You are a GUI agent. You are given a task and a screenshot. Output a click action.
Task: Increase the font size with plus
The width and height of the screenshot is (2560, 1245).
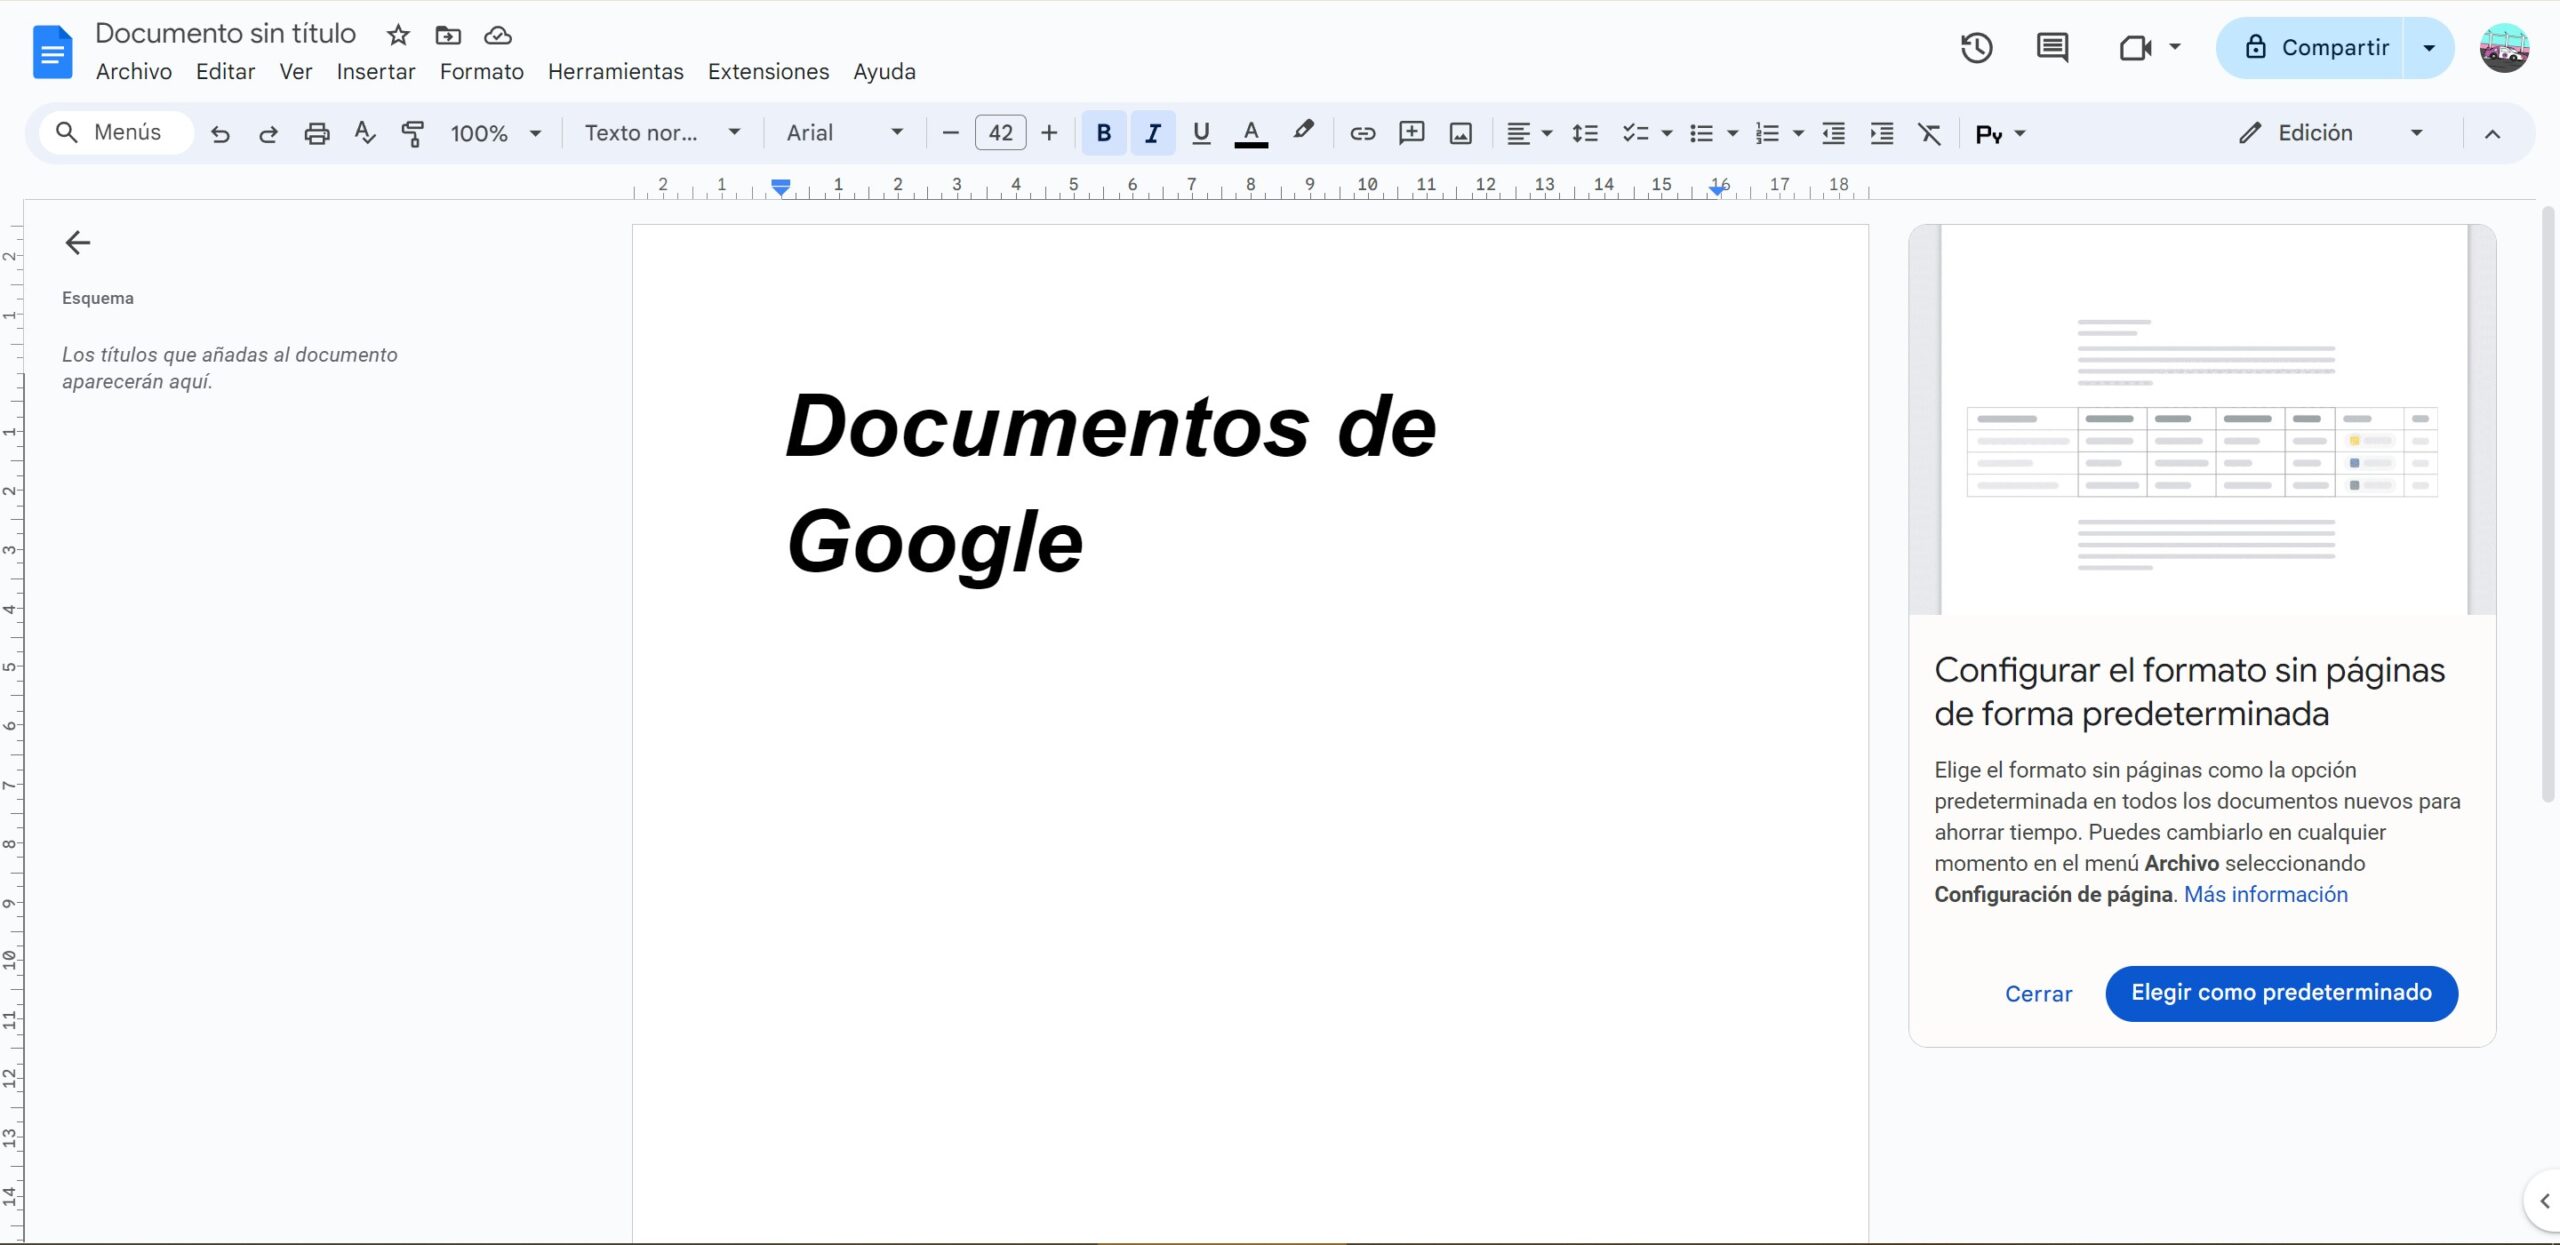coord(1049,133)
